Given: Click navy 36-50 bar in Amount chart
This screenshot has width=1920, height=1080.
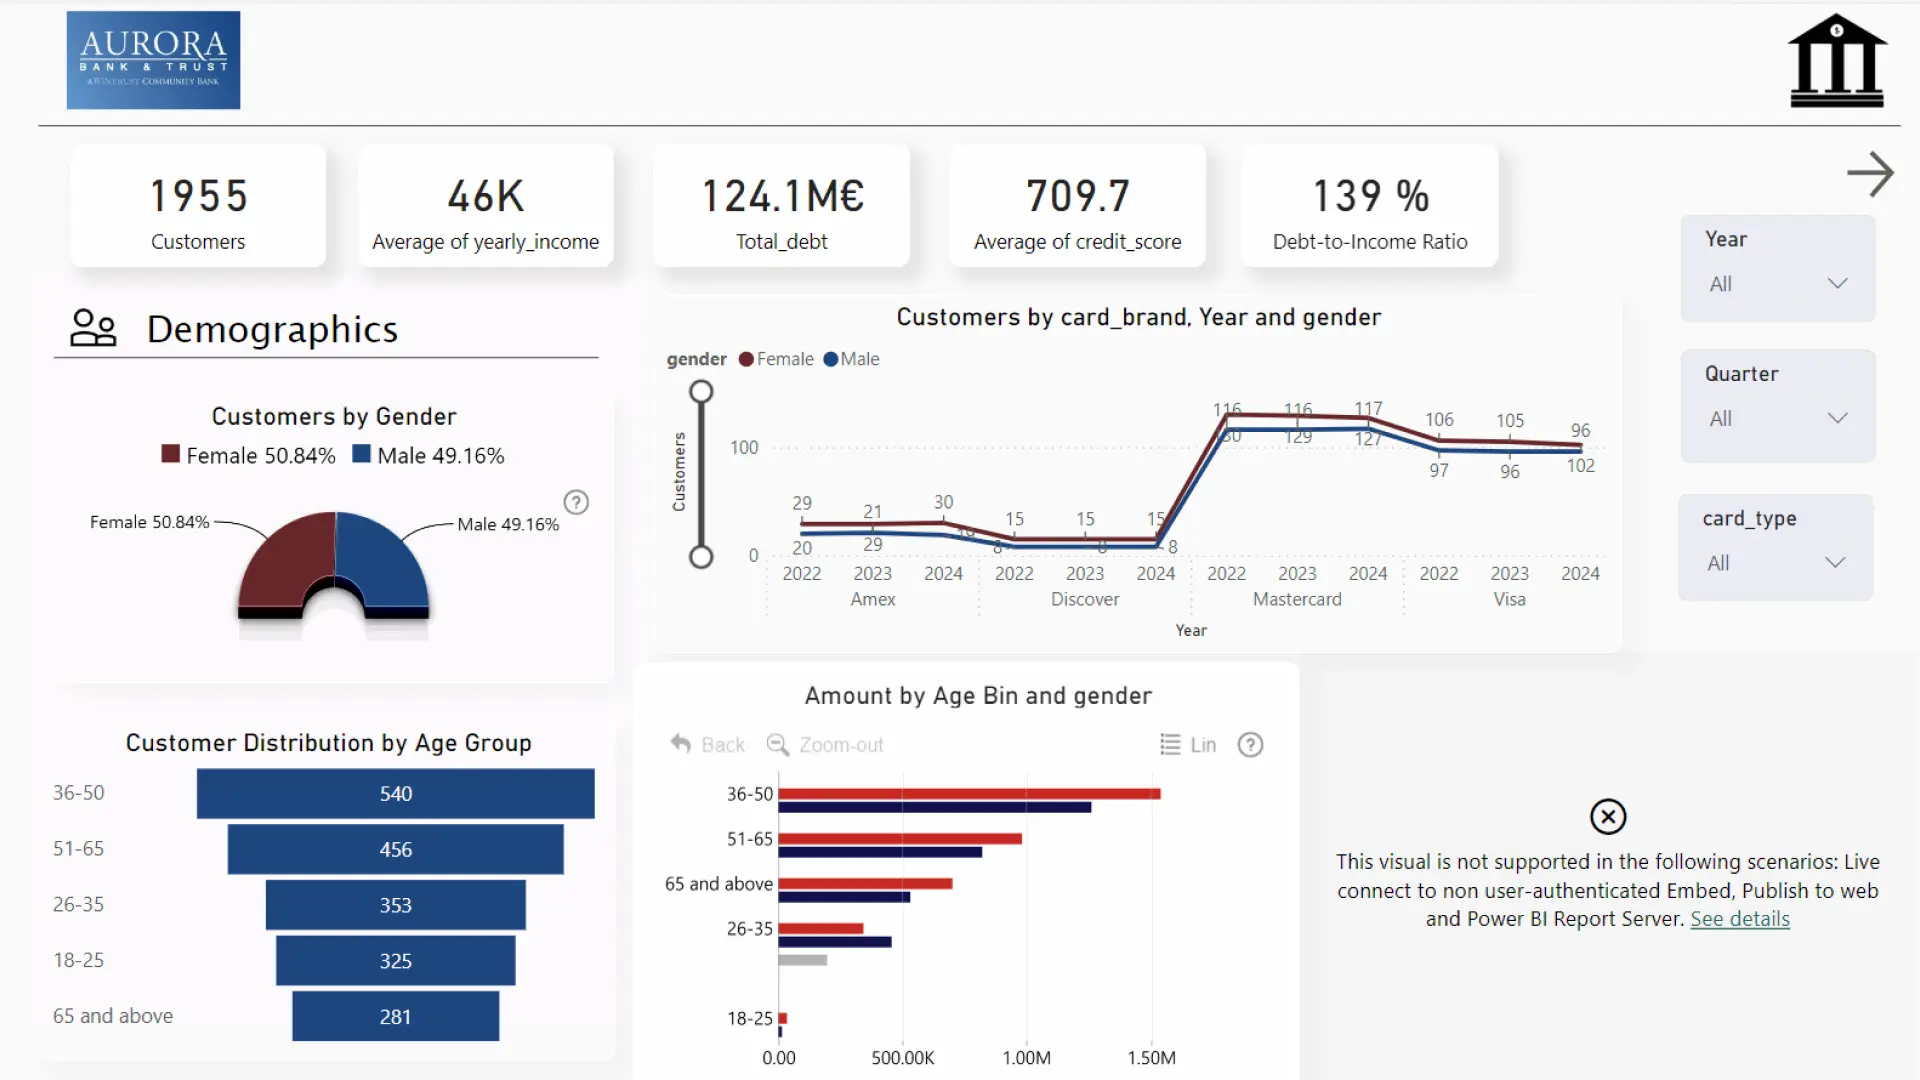Looking at the screenshot, I should click(935, 807).
